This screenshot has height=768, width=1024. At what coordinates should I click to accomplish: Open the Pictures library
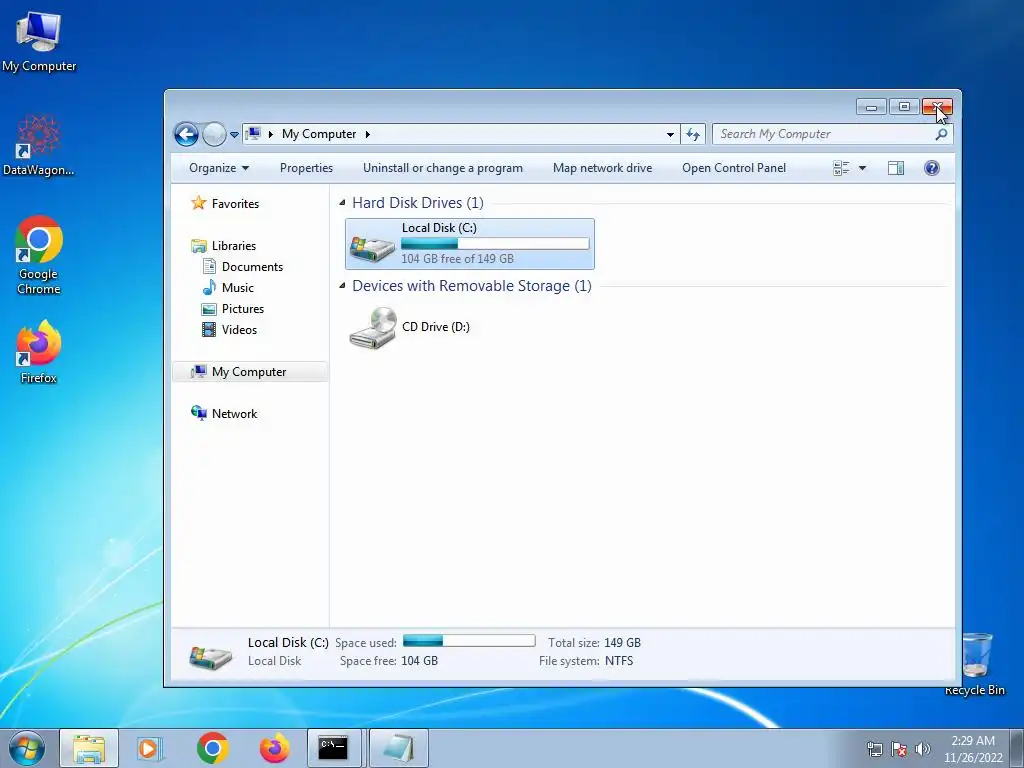233,308
